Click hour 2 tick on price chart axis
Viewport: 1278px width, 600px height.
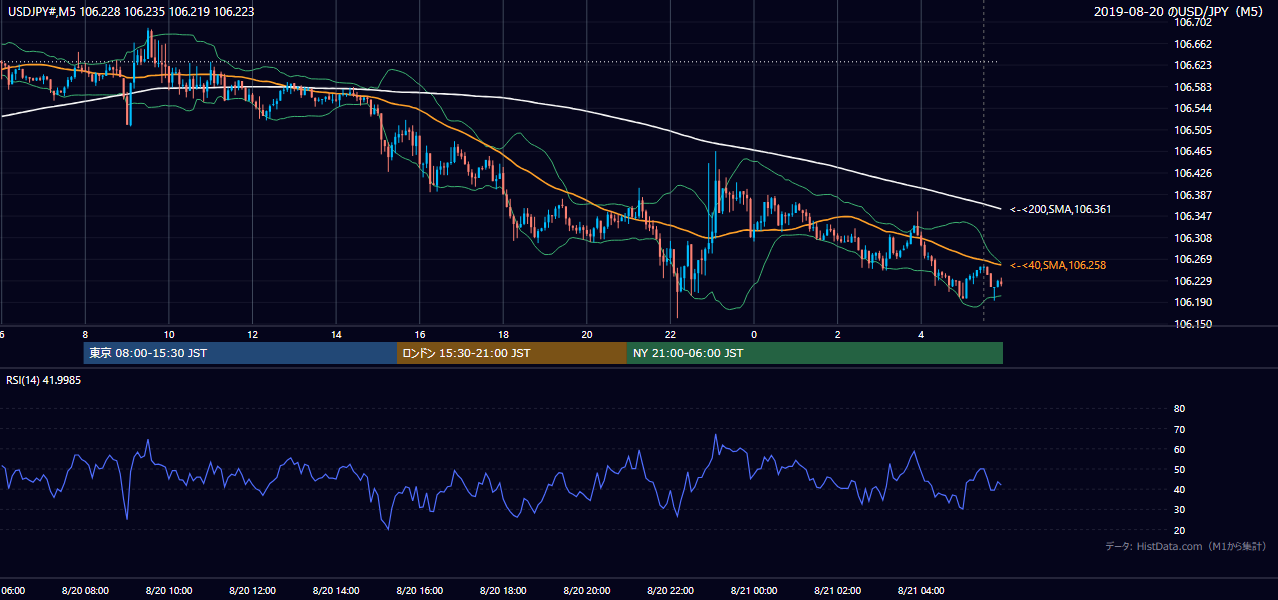[x=838, y=334]
